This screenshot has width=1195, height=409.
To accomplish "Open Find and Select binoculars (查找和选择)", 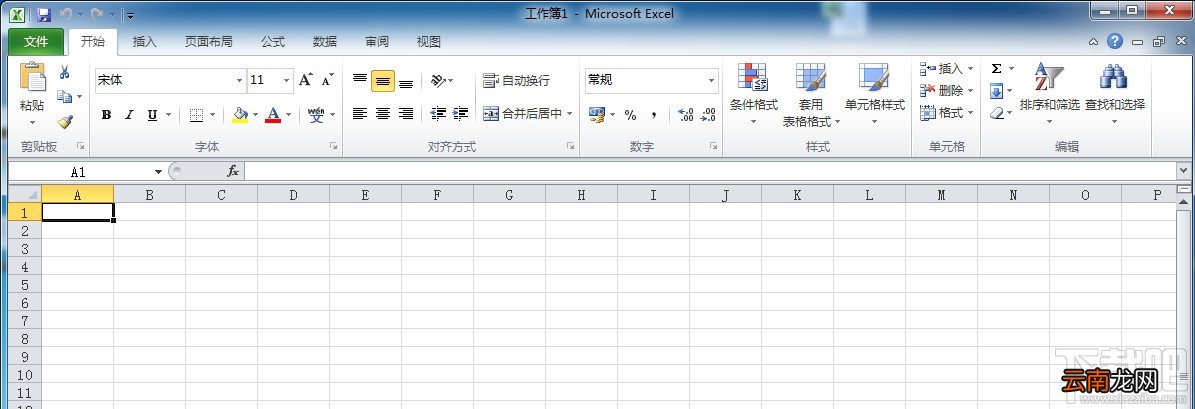I will click(x=1114, y=95).
